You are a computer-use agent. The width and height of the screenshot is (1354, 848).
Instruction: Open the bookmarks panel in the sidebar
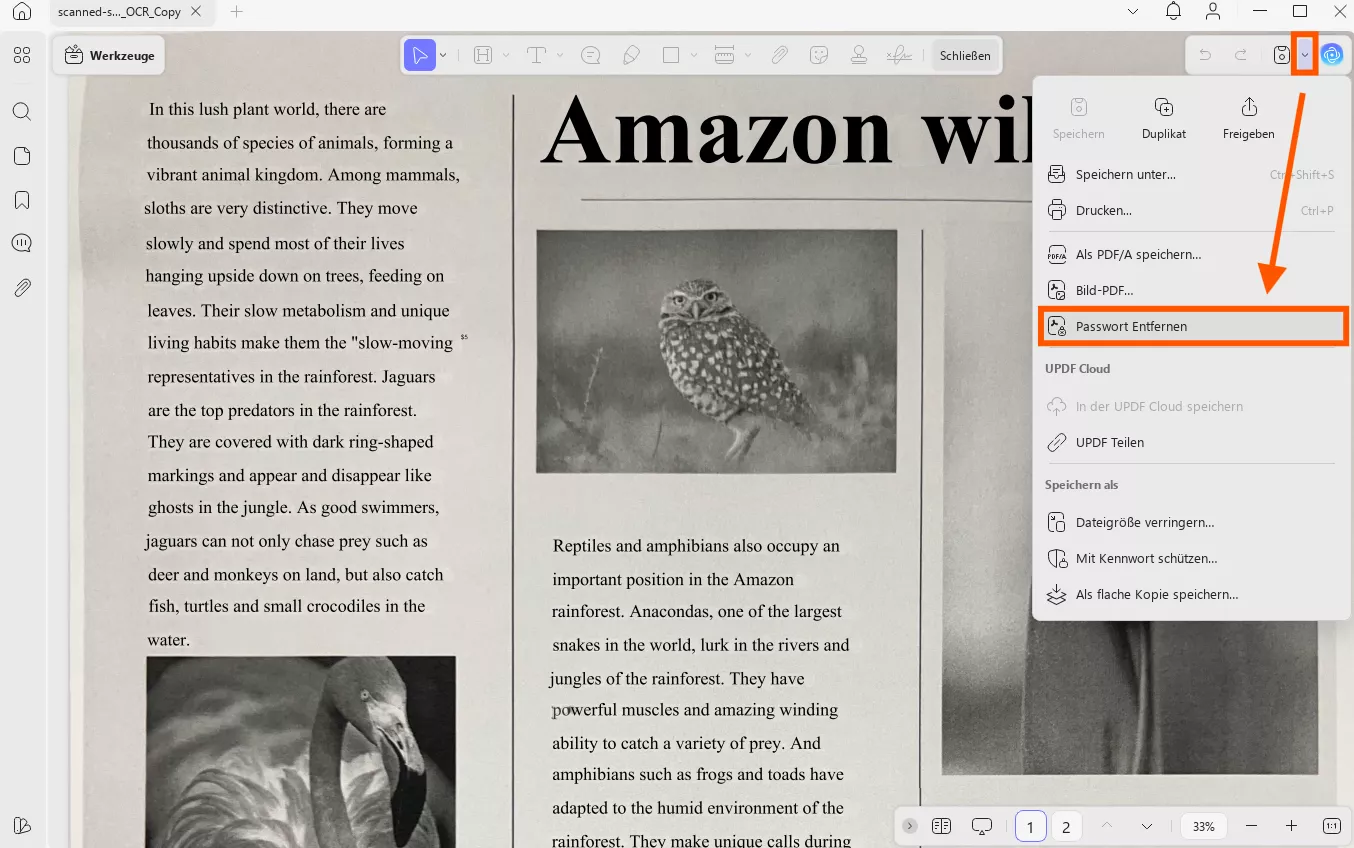click(22, 200)
